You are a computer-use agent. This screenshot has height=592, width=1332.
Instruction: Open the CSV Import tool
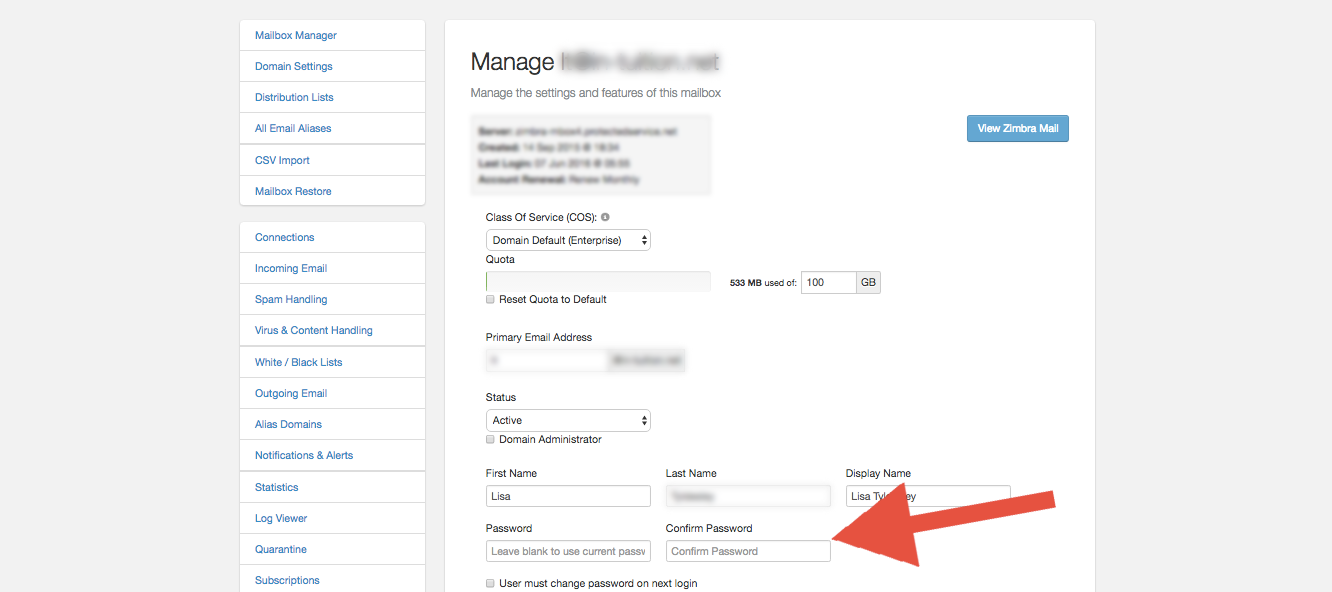pyautogui.click(x=281, y=159)
